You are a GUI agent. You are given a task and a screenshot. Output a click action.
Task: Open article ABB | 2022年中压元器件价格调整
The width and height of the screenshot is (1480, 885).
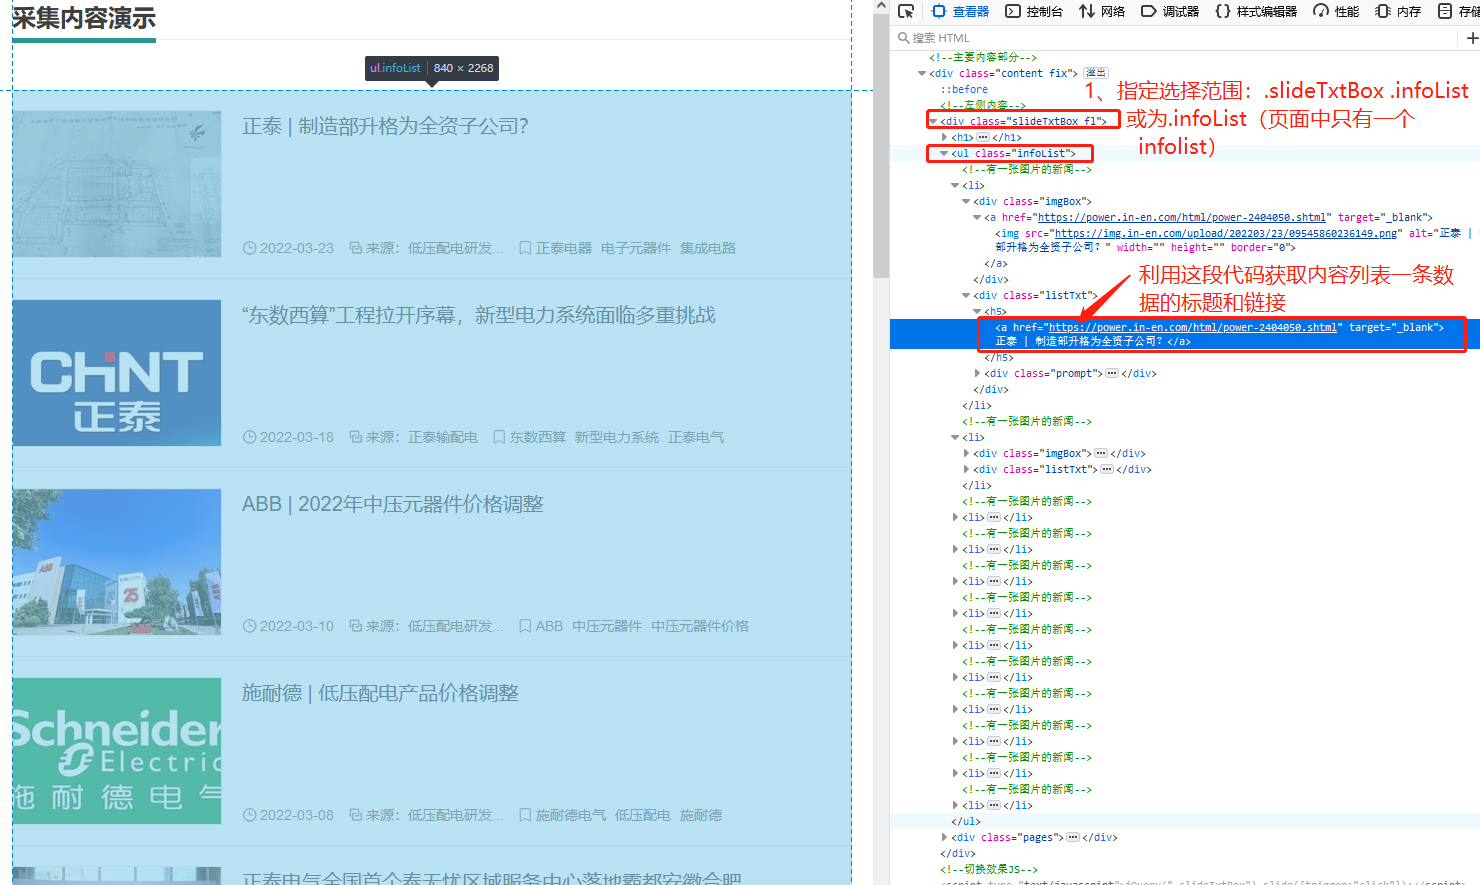[392, 504]
